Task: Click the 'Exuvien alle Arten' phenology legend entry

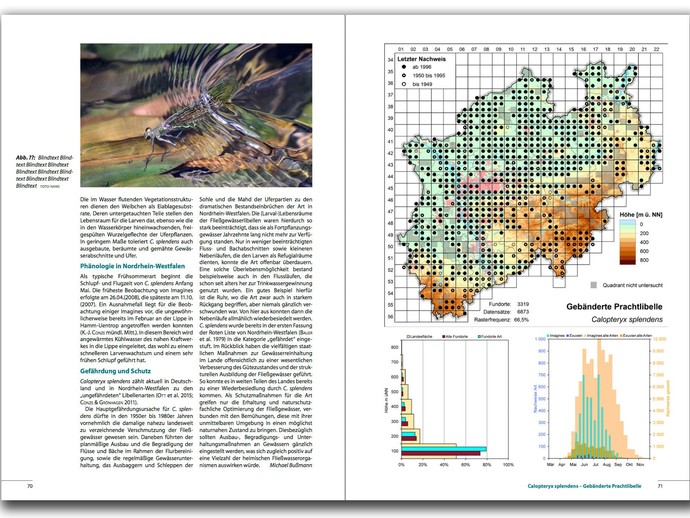Action: tap(636, 335)
